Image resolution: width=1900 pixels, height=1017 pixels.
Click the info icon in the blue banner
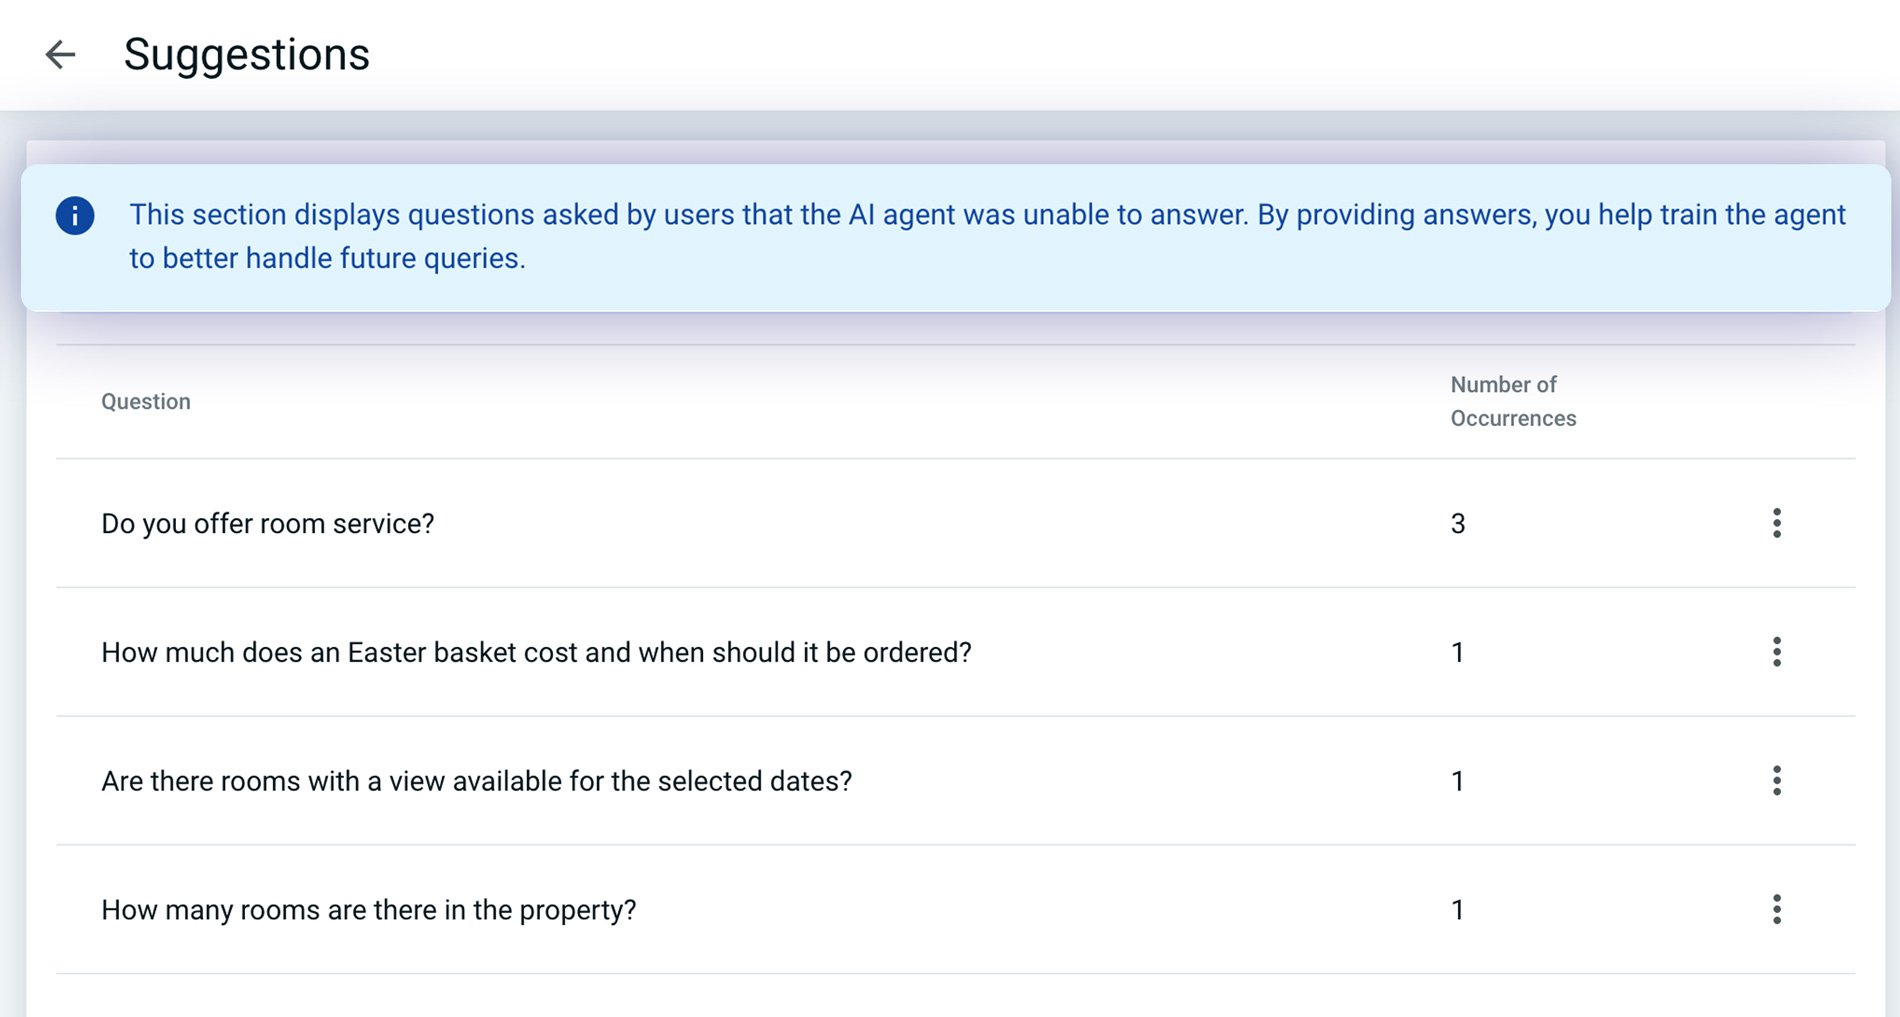point(76,215)
